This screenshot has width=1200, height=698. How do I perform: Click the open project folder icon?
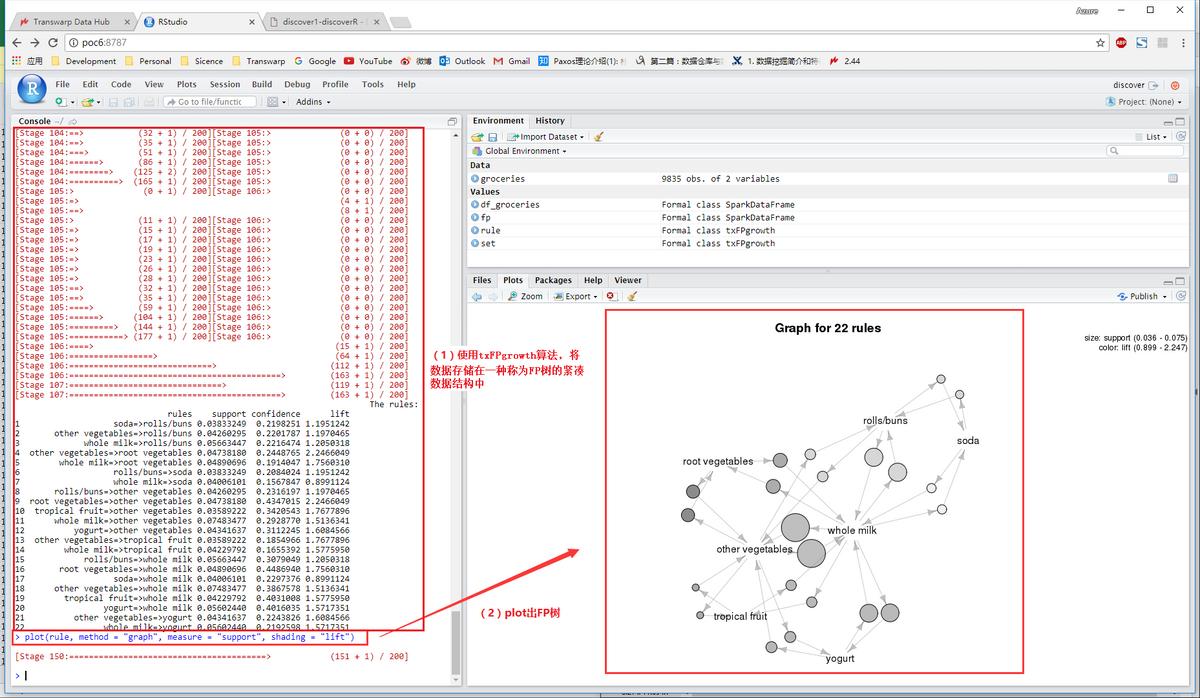tap(87, 102)
